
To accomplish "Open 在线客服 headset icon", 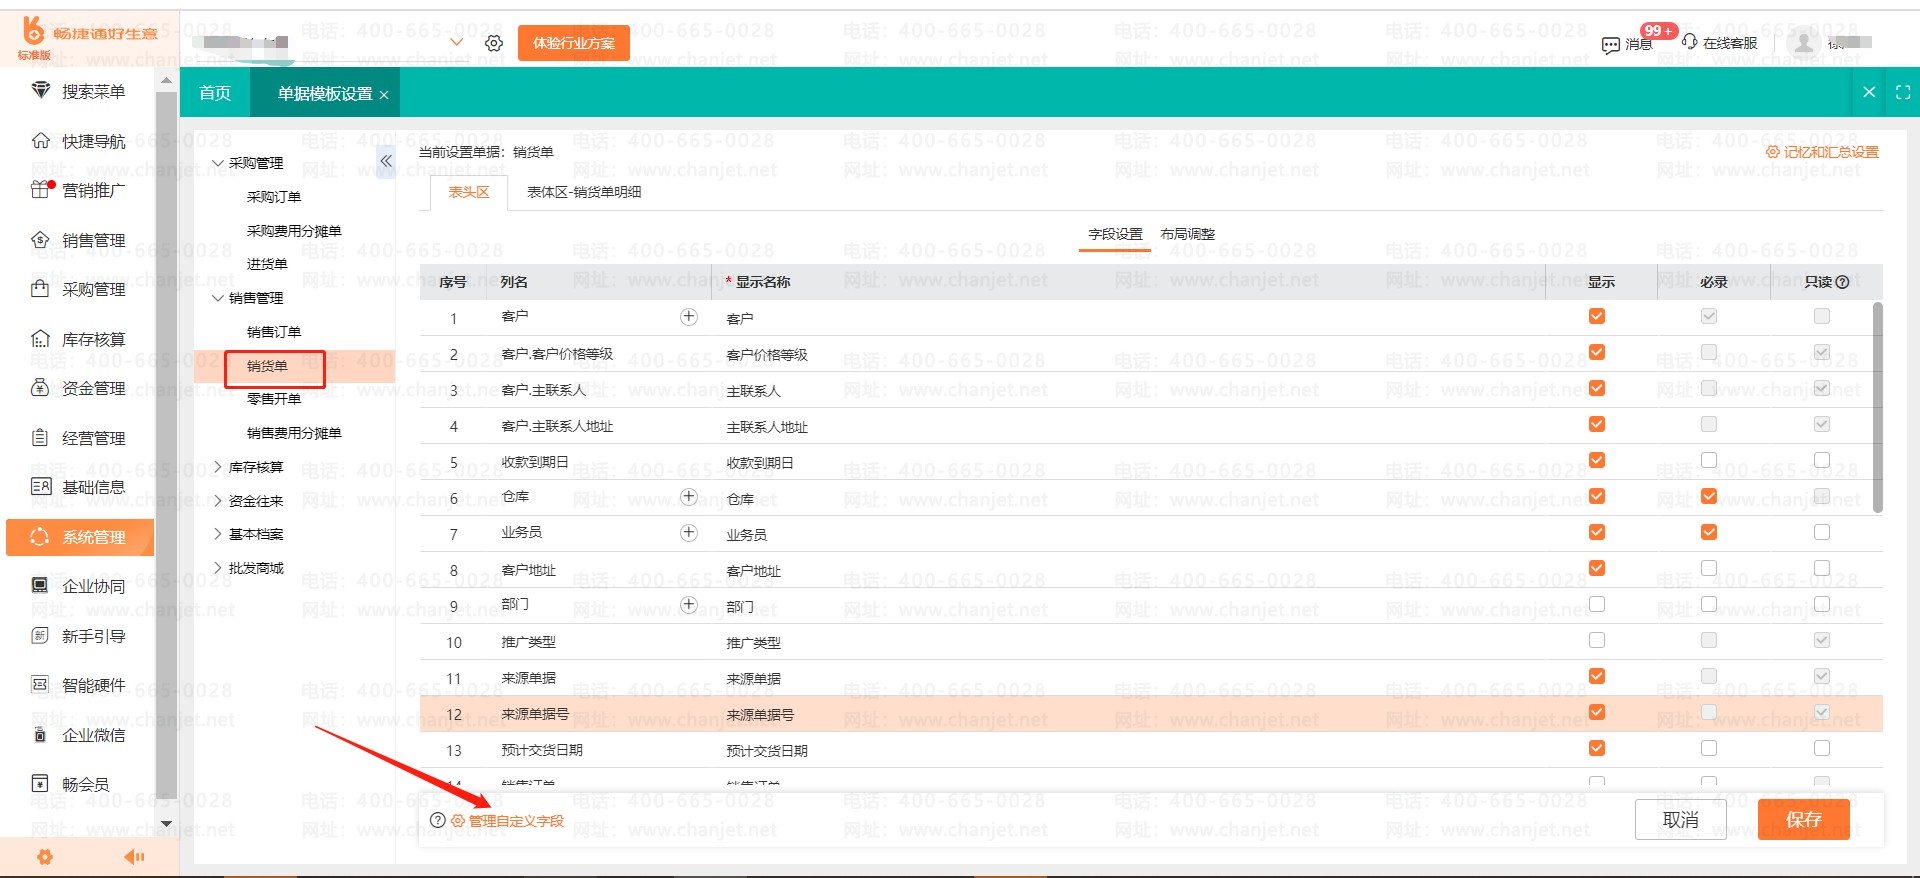I will 1690,42.
